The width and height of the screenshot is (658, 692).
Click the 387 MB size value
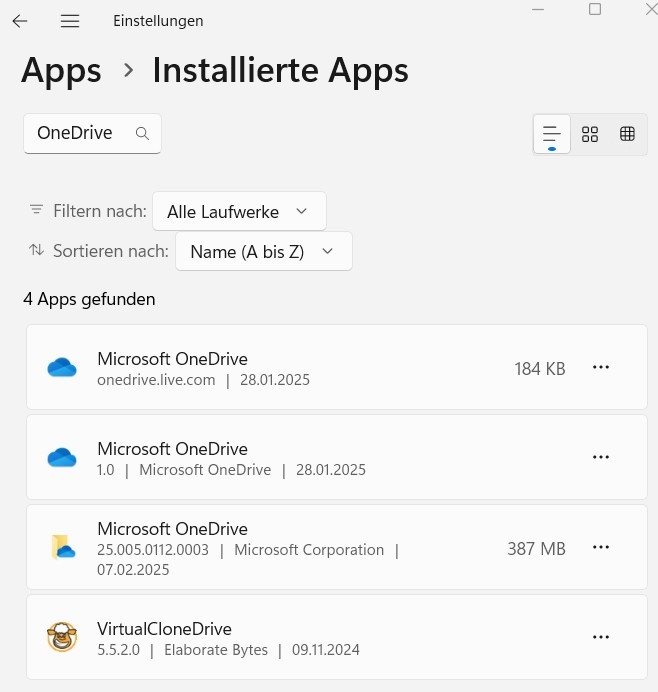(536, 549)
